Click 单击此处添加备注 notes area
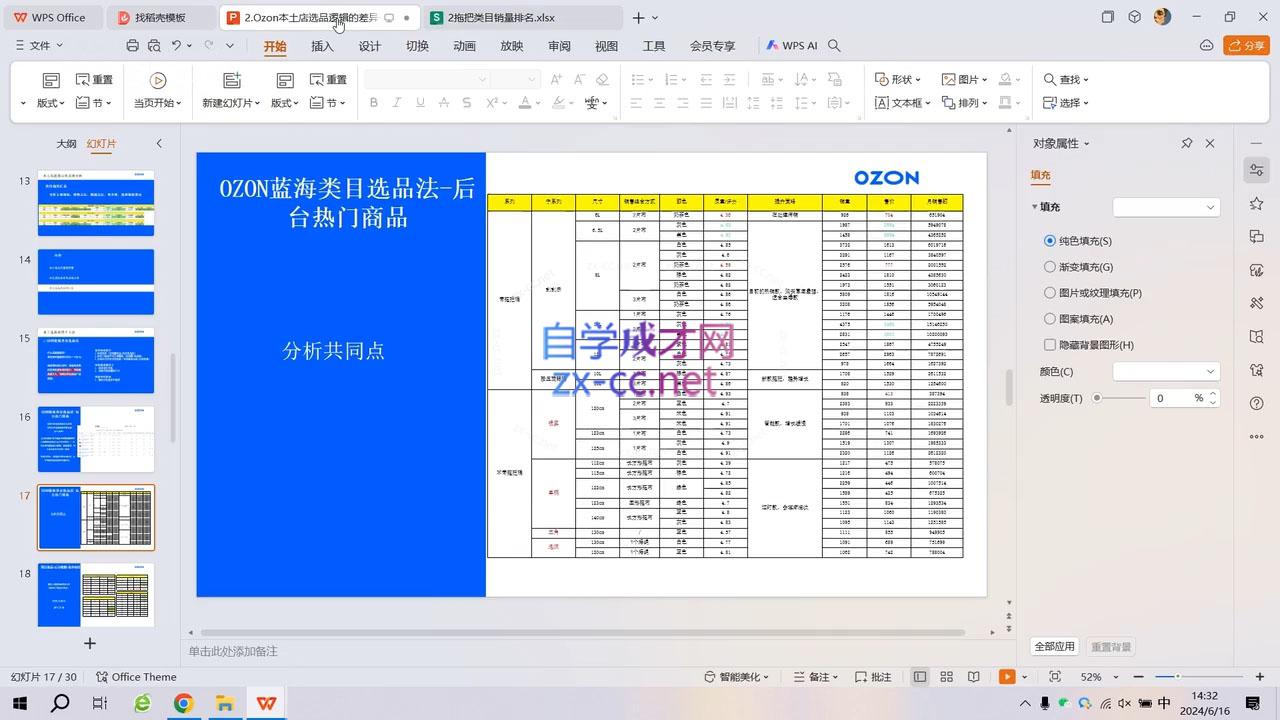 (x=233, y=651)
